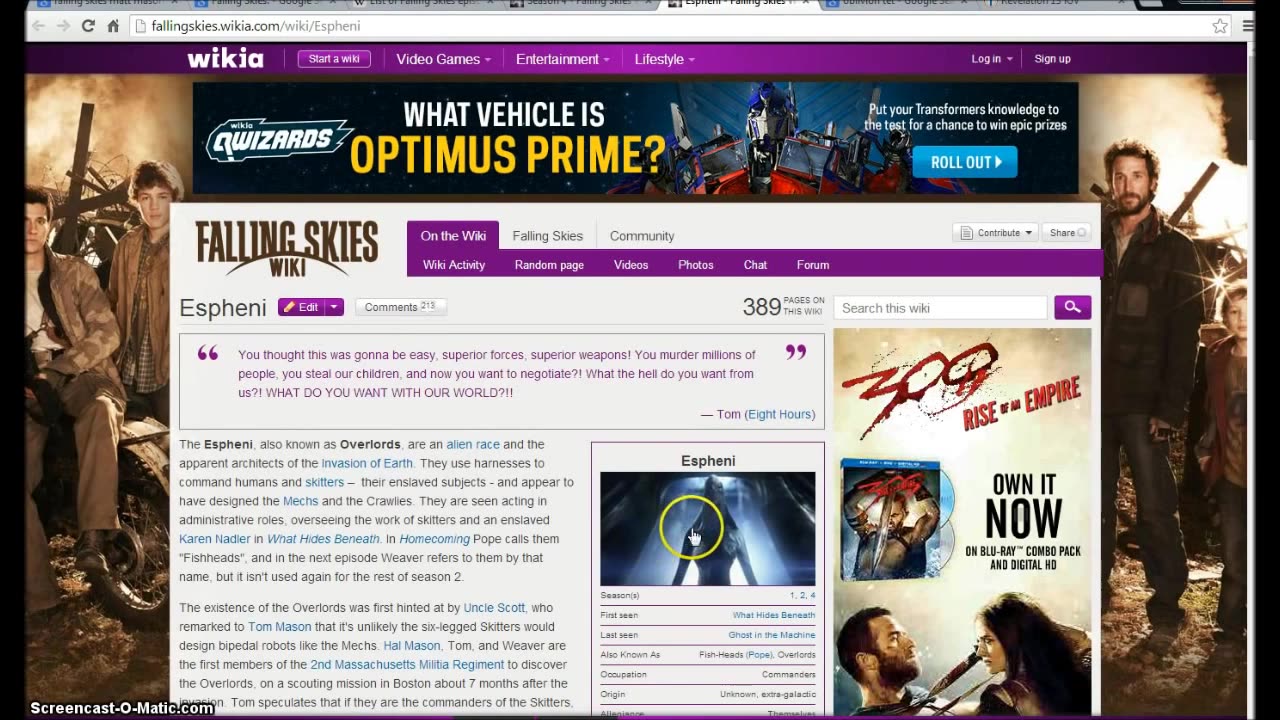Image resolution: width=1280 pixels, height=720 pixels.
Task: Open the Invasion of Earth link
Action: coord(367,464)
